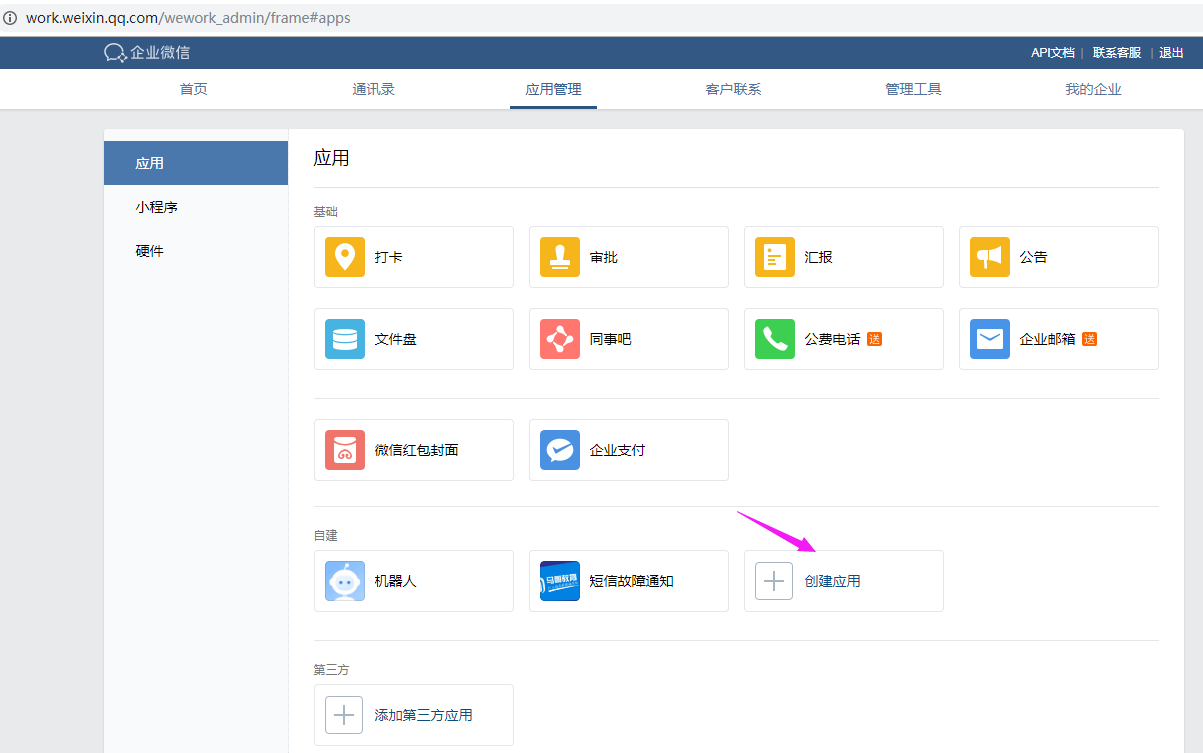Open the 我的企业 tab

(x=1093, y=89)
